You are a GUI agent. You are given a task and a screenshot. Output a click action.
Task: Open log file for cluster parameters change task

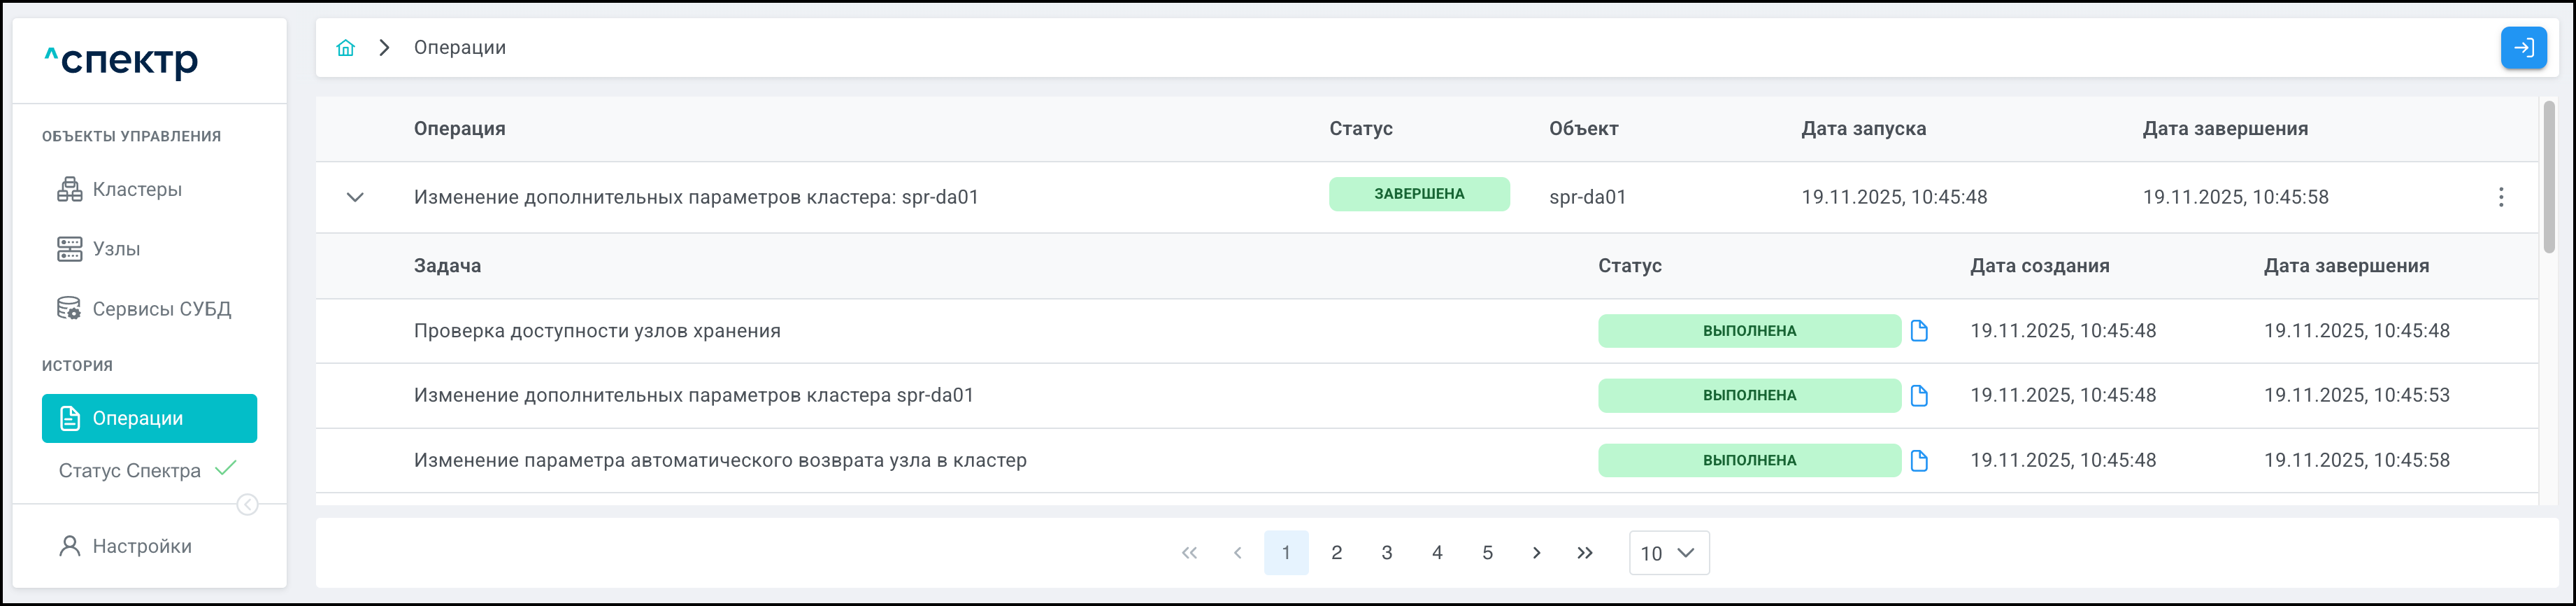1918,396
